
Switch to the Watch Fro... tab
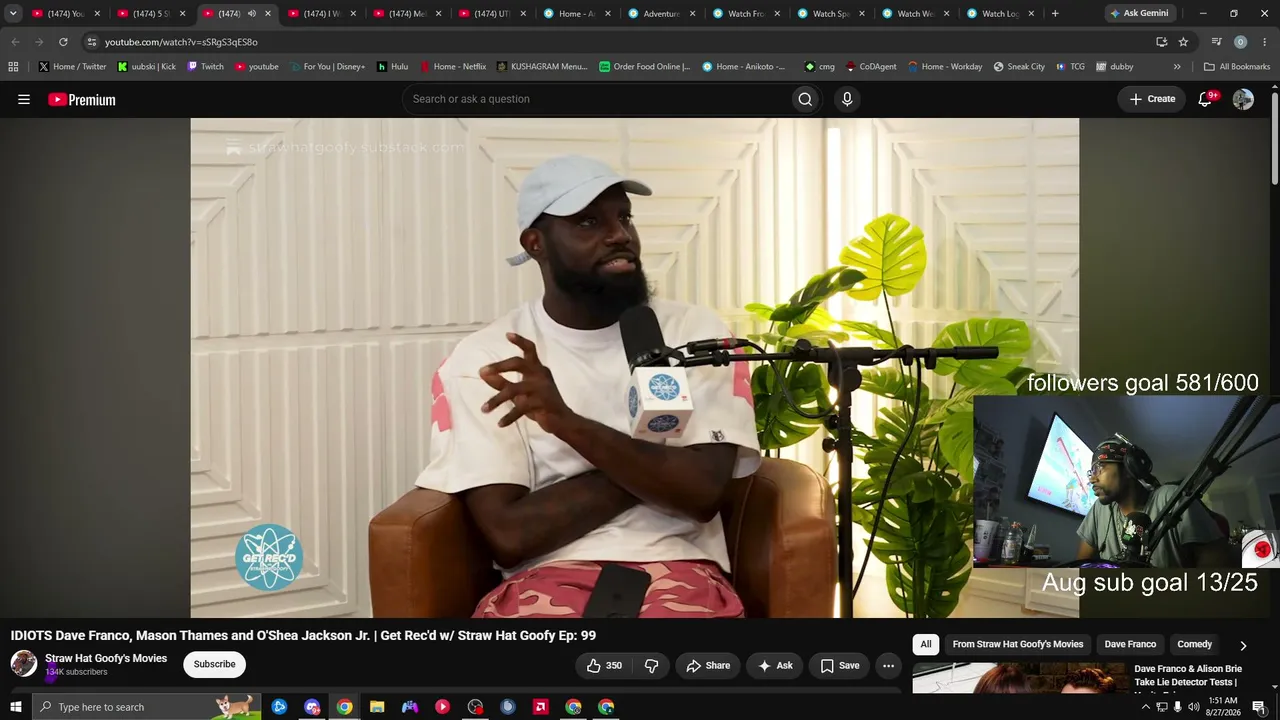pyautogui.click(x=747, y=14)
